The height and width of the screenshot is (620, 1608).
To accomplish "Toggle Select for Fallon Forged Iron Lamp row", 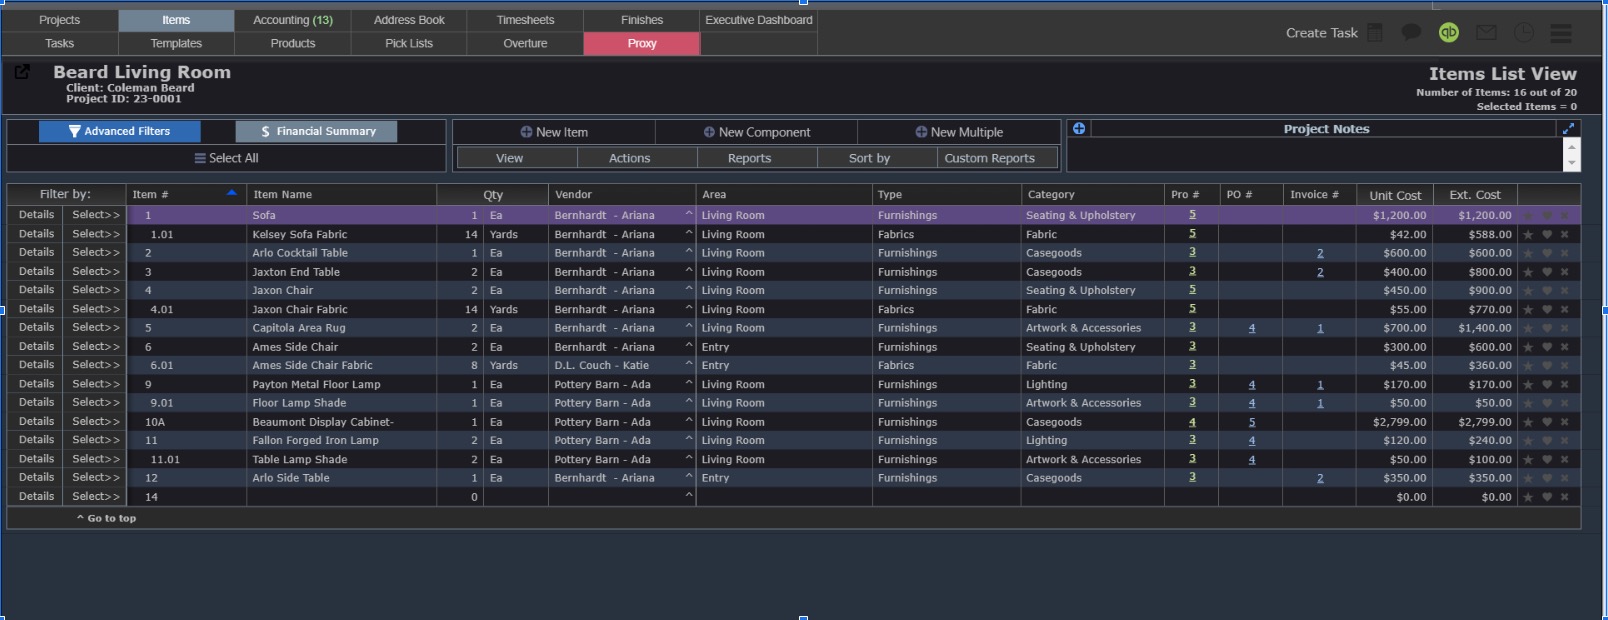I will pyautogui.click(x=95, y=440).
